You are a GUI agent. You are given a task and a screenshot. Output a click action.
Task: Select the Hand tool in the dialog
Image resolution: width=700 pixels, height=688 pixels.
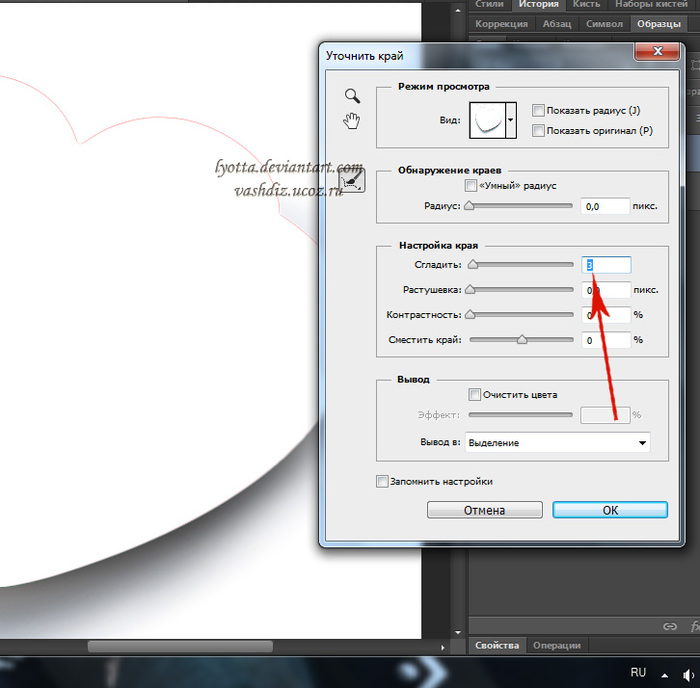[x=352, y=121]
